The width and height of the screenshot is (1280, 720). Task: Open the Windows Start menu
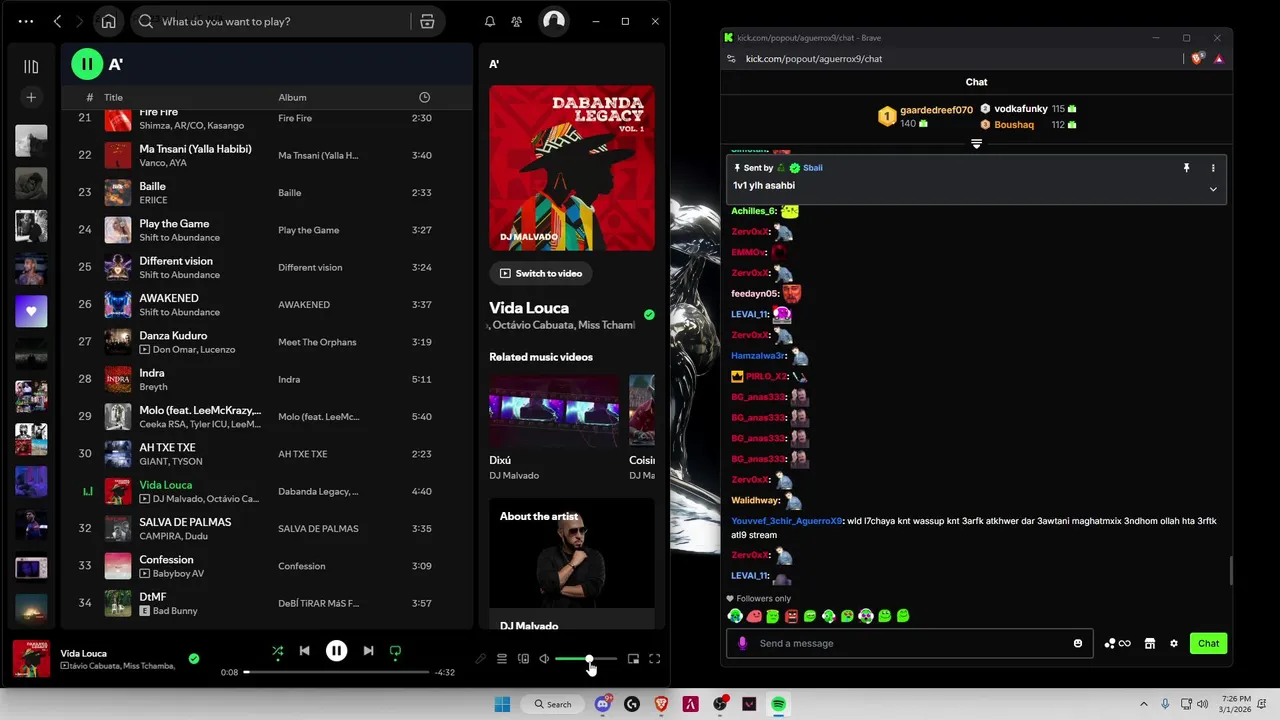tap(502, 704)
